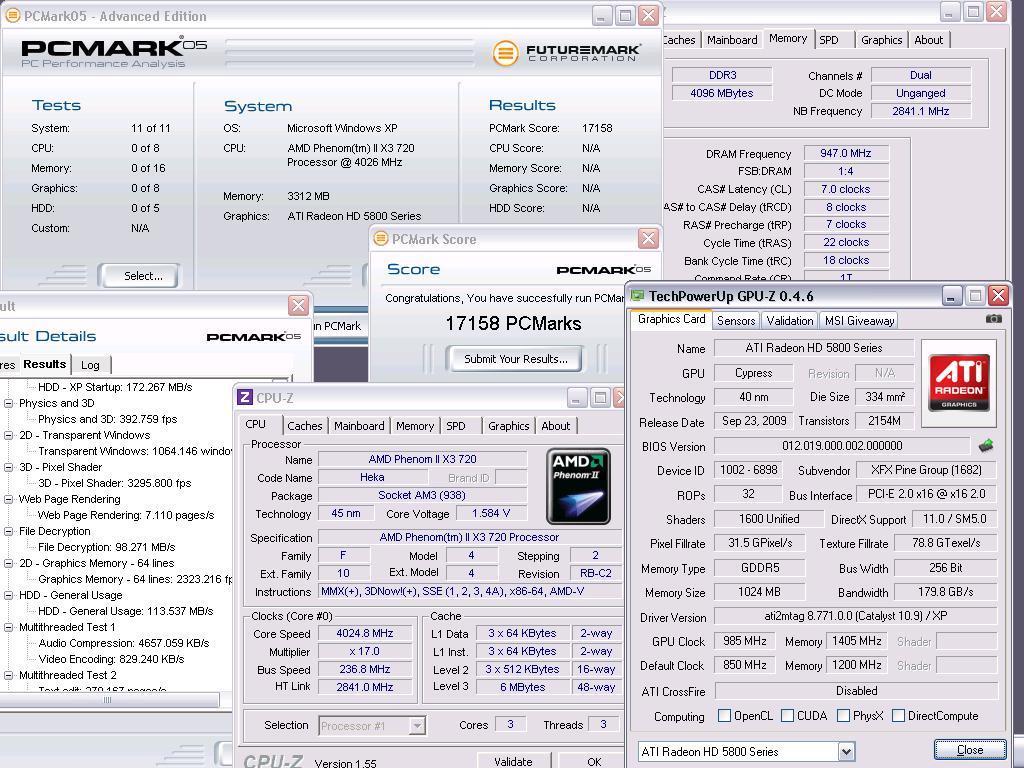Enable the OpenCL checkbox in GPU-Z
This screenshot has width=1024, height=768.
click(724, 716)
